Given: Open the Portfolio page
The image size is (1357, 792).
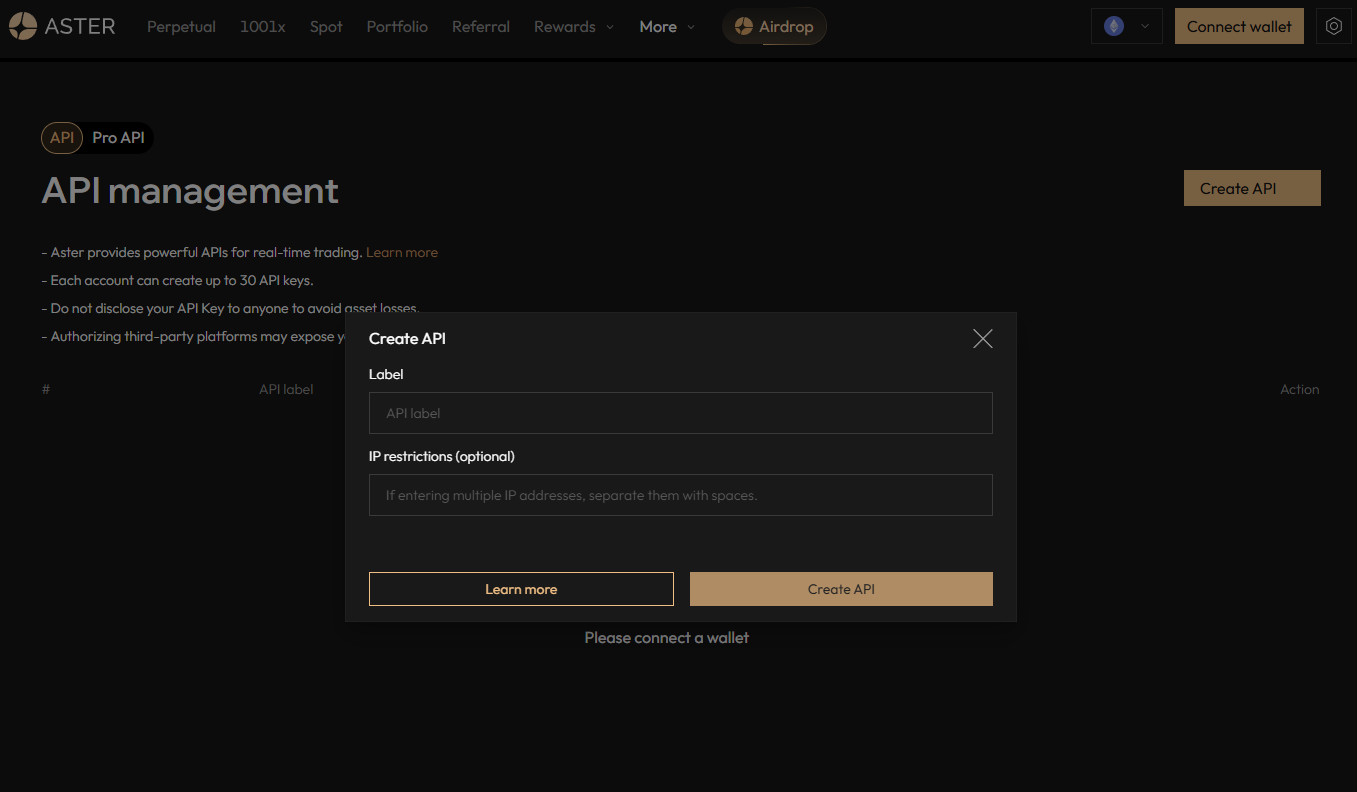Looking at the screenshot, I should [x=397, y=27].
